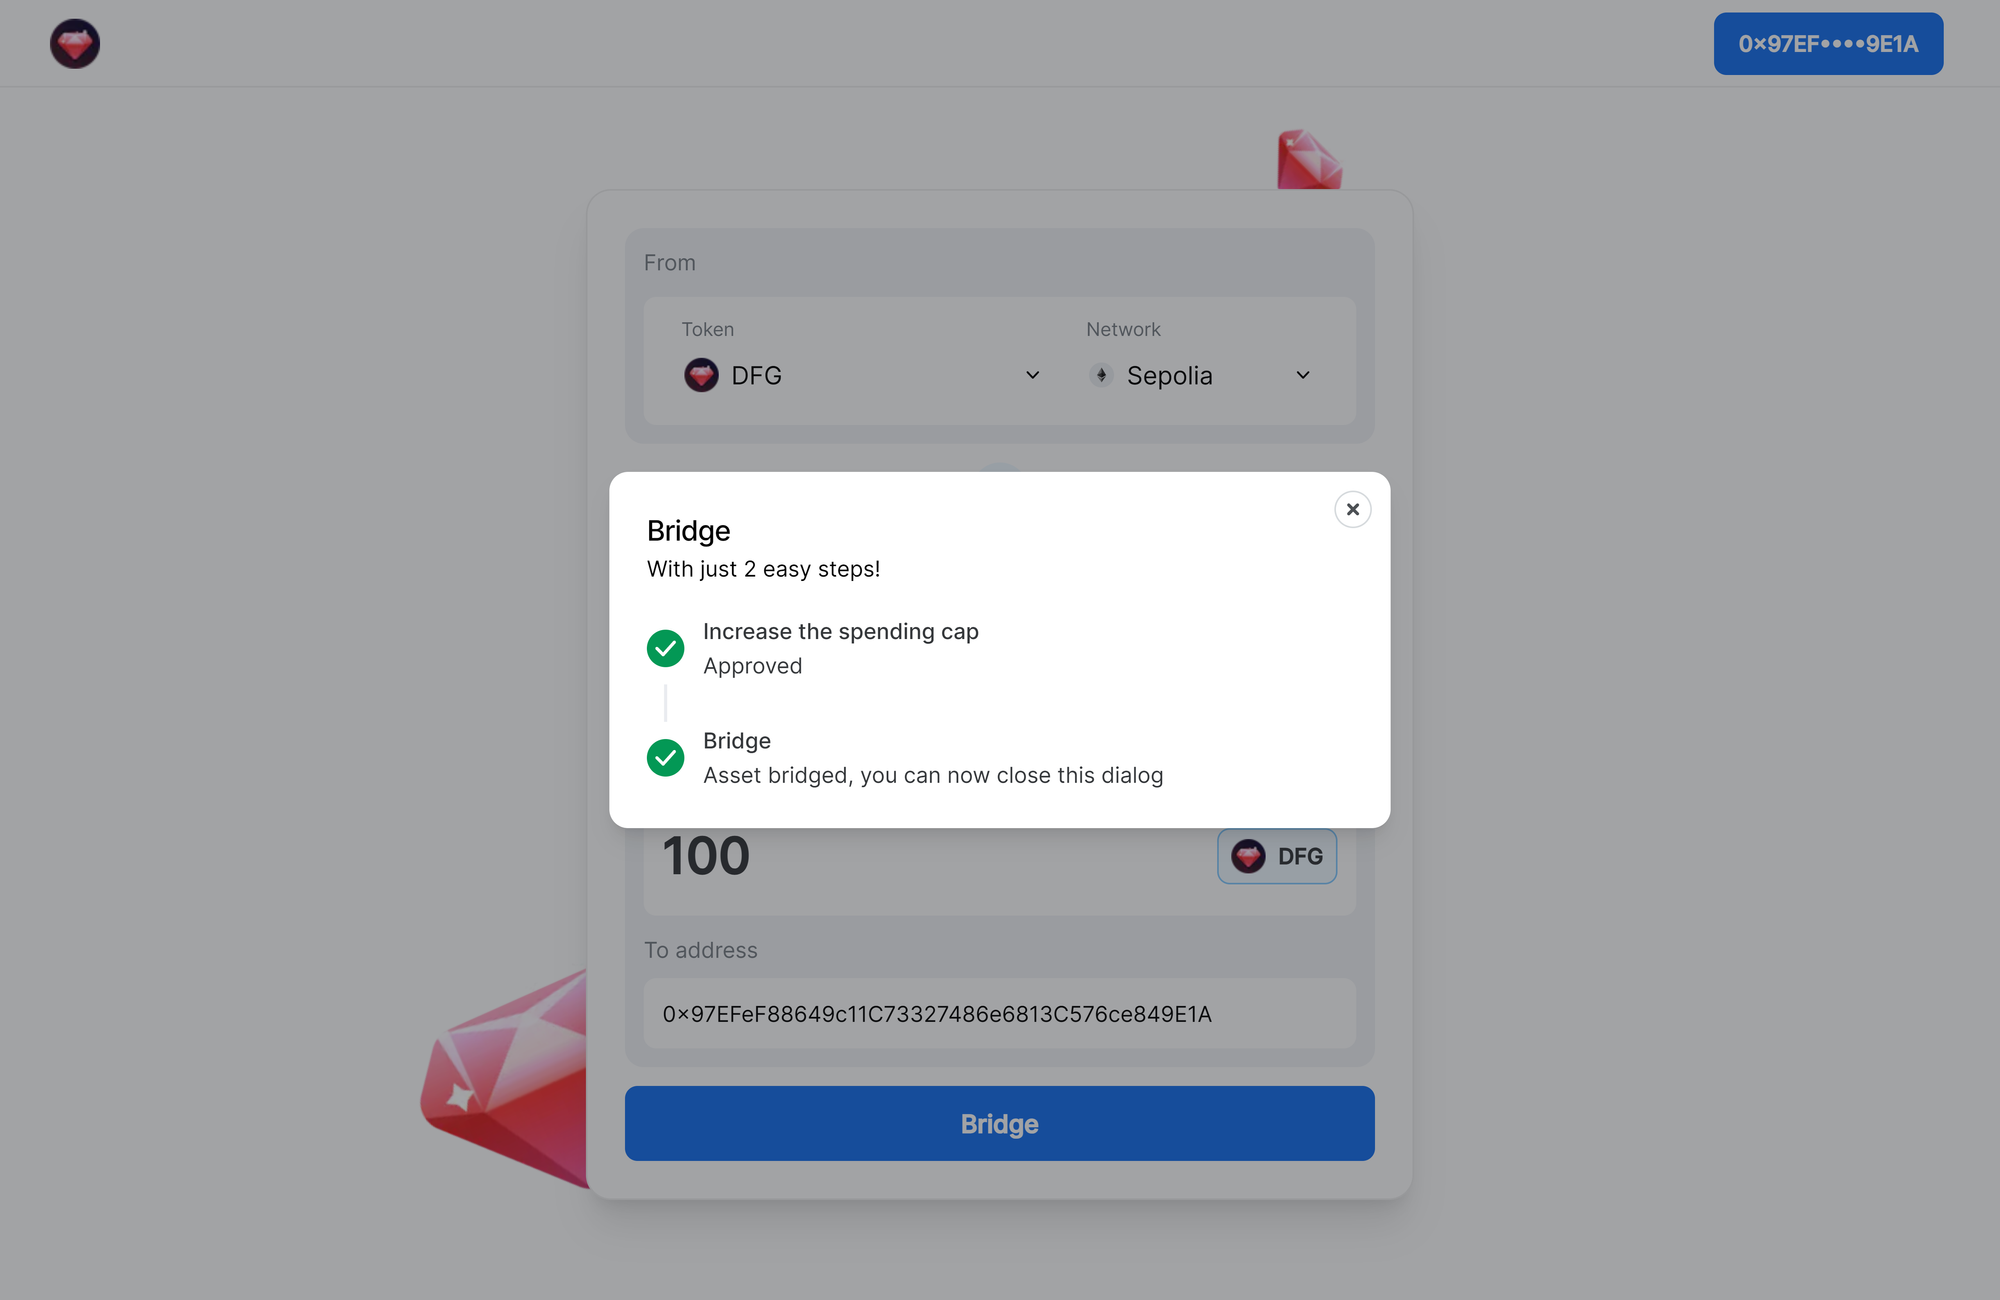Image resolution: width=2000 pixels, height=1300 pixels.
Task: Click the ruby decoration above the card
Action: tap(1308, 160)
